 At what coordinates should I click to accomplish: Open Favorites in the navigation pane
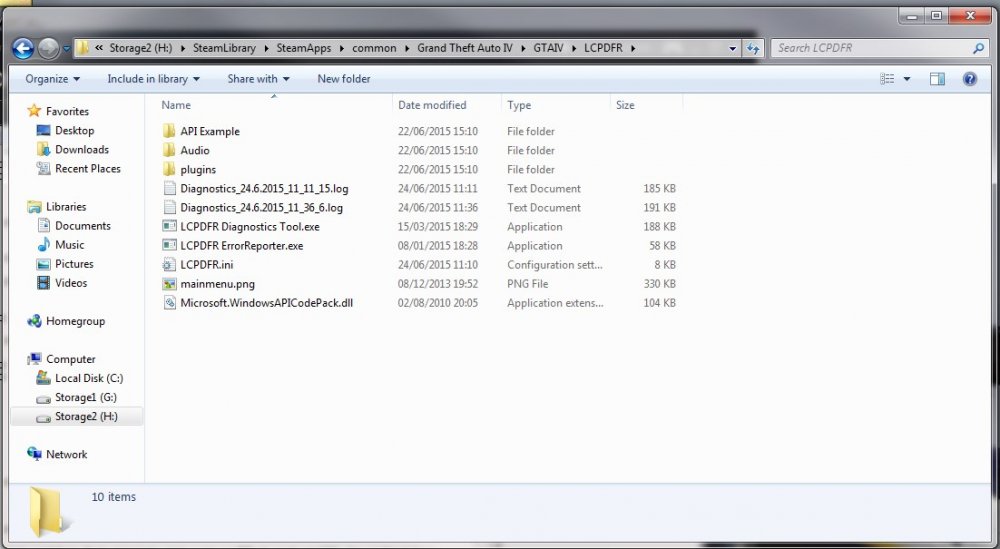pos(67,112)
